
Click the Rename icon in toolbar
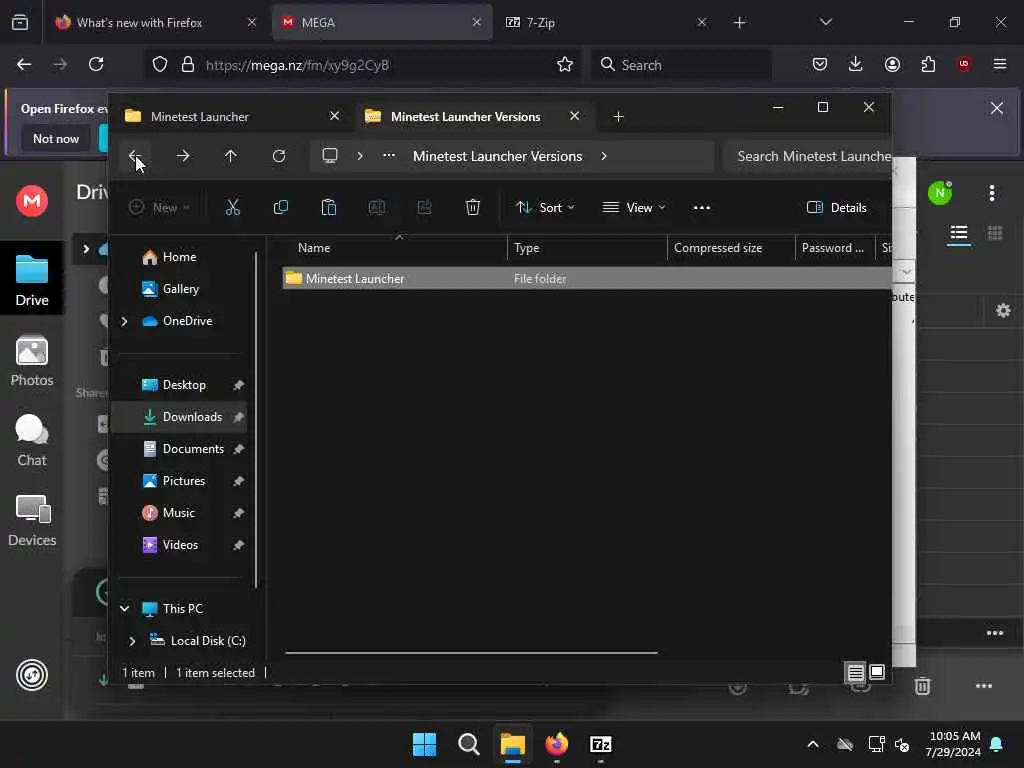(377, 208)
